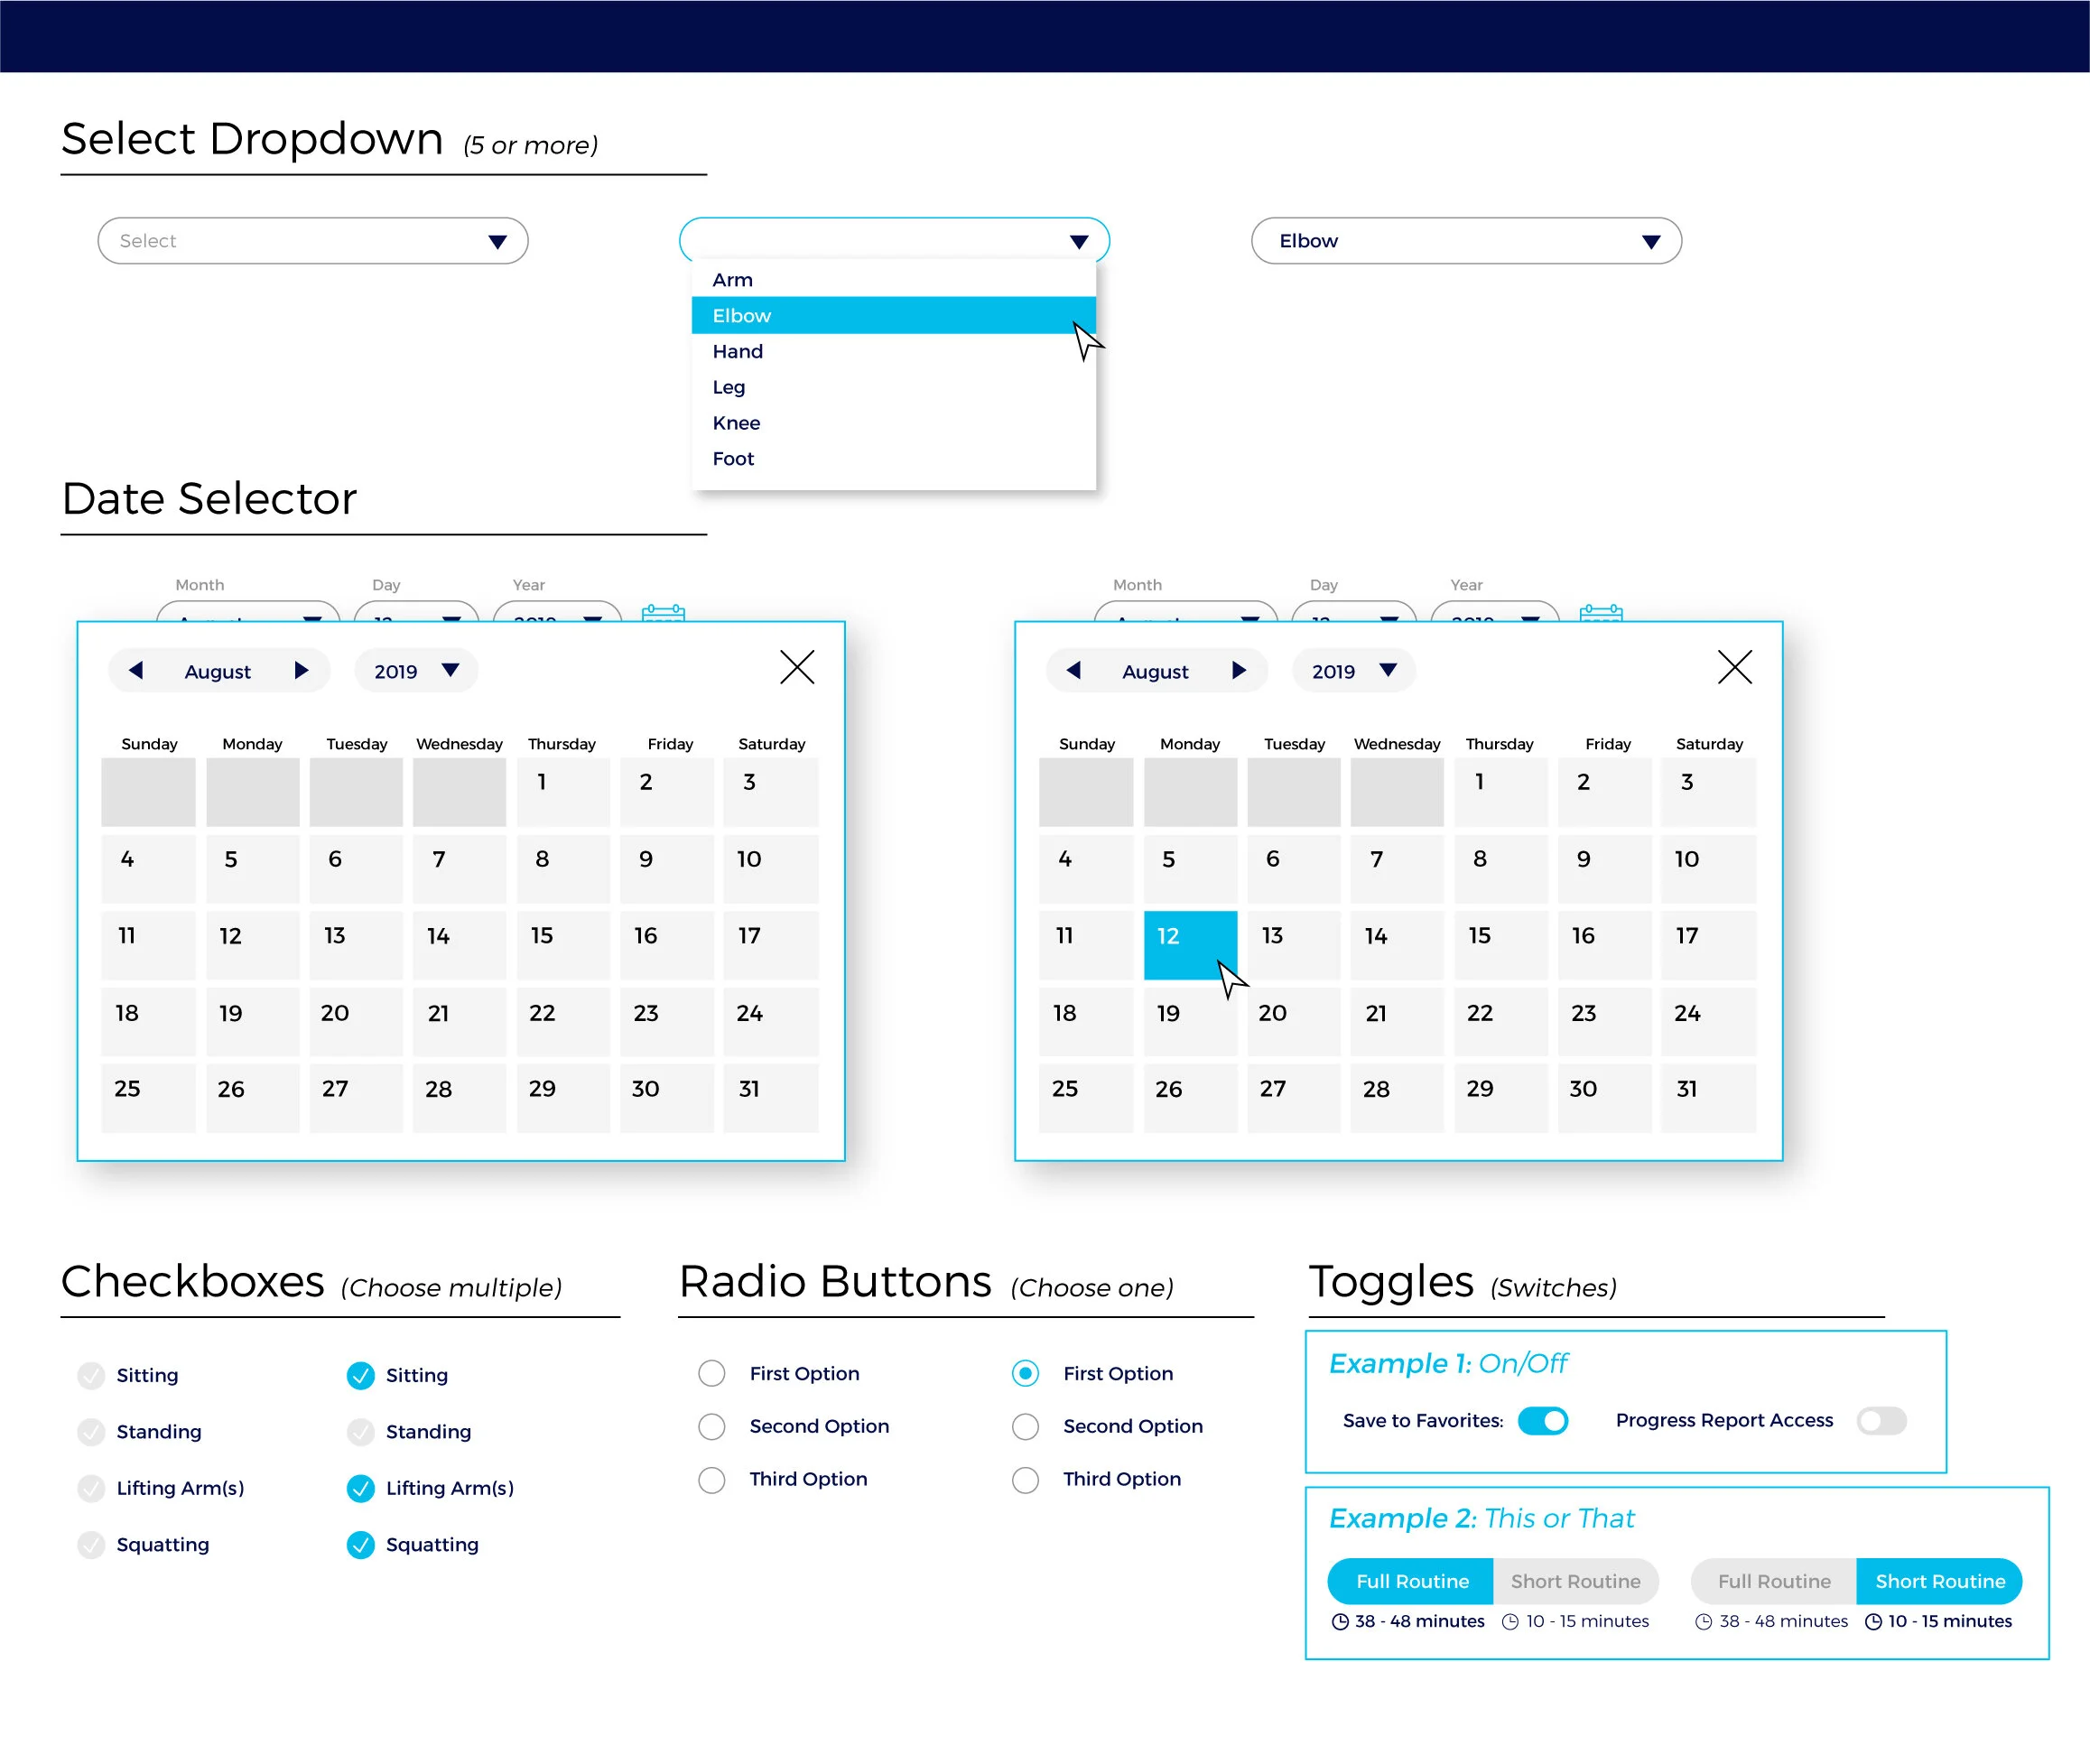
Task: Click next month arrow in right calendar
Action: [x=1238, y=670]
